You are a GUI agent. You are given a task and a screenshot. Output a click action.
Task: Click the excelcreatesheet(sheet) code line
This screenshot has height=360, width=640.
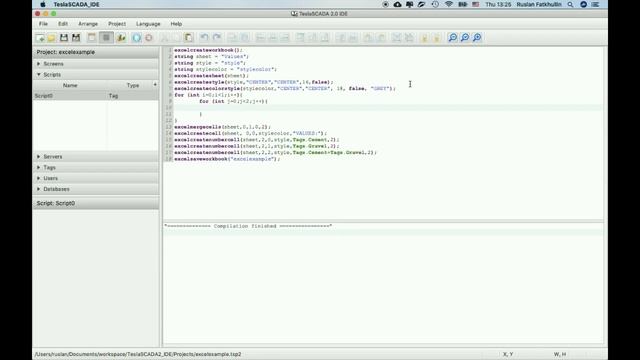click(211, 76)
